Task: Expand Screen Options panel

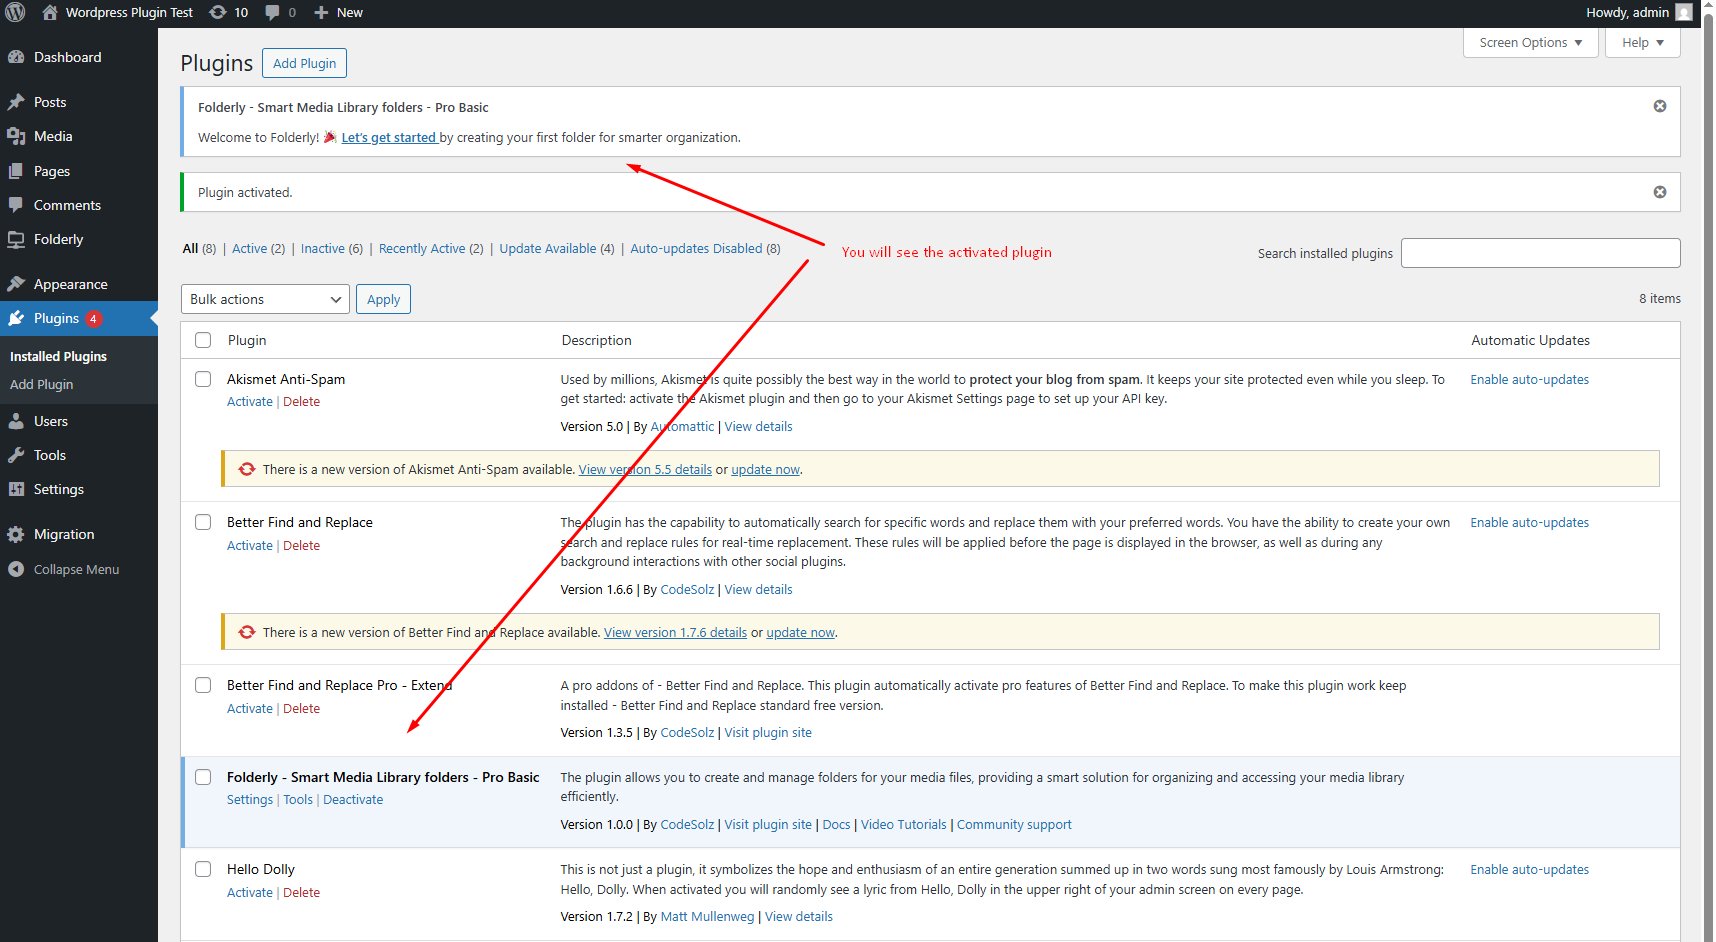Action: [x=1531, y=43]
